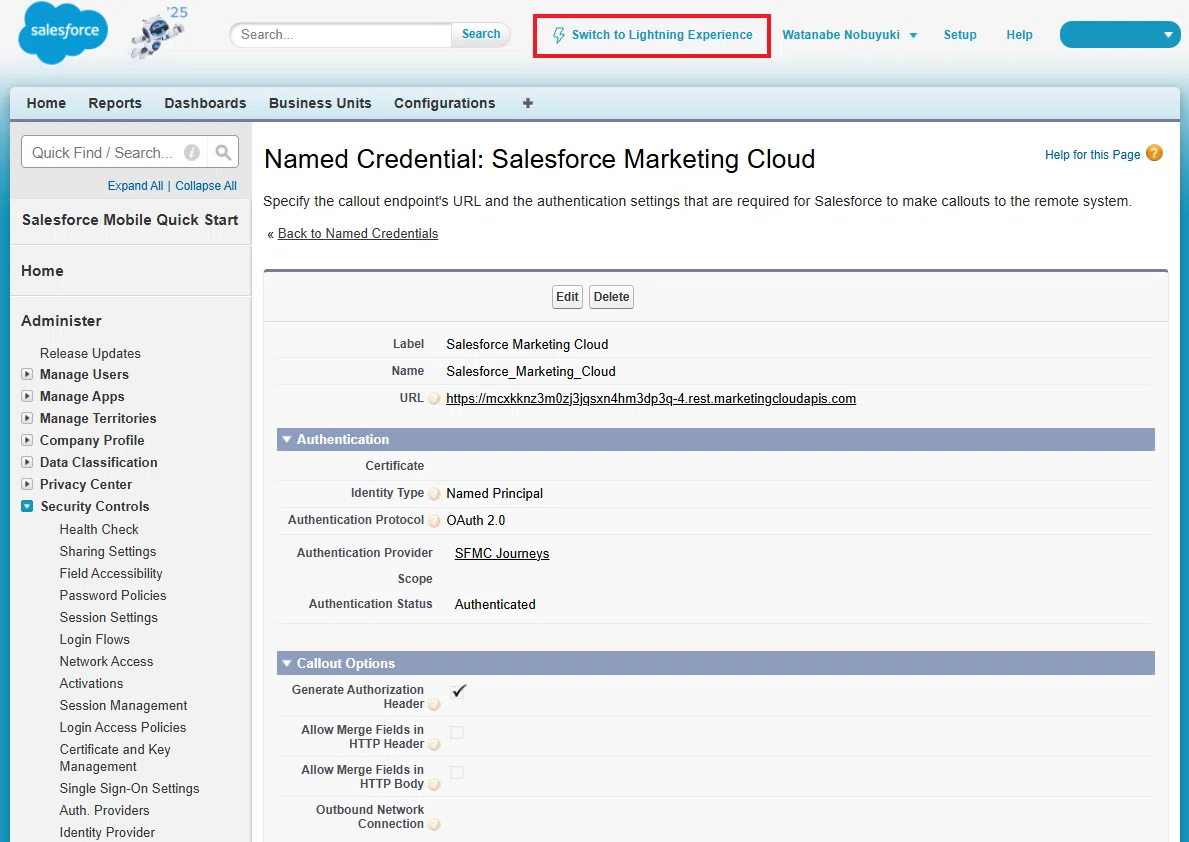Click the help bubble for Outbound Network Connection
Screen dimensions: 1189x842
click(434, 825)
